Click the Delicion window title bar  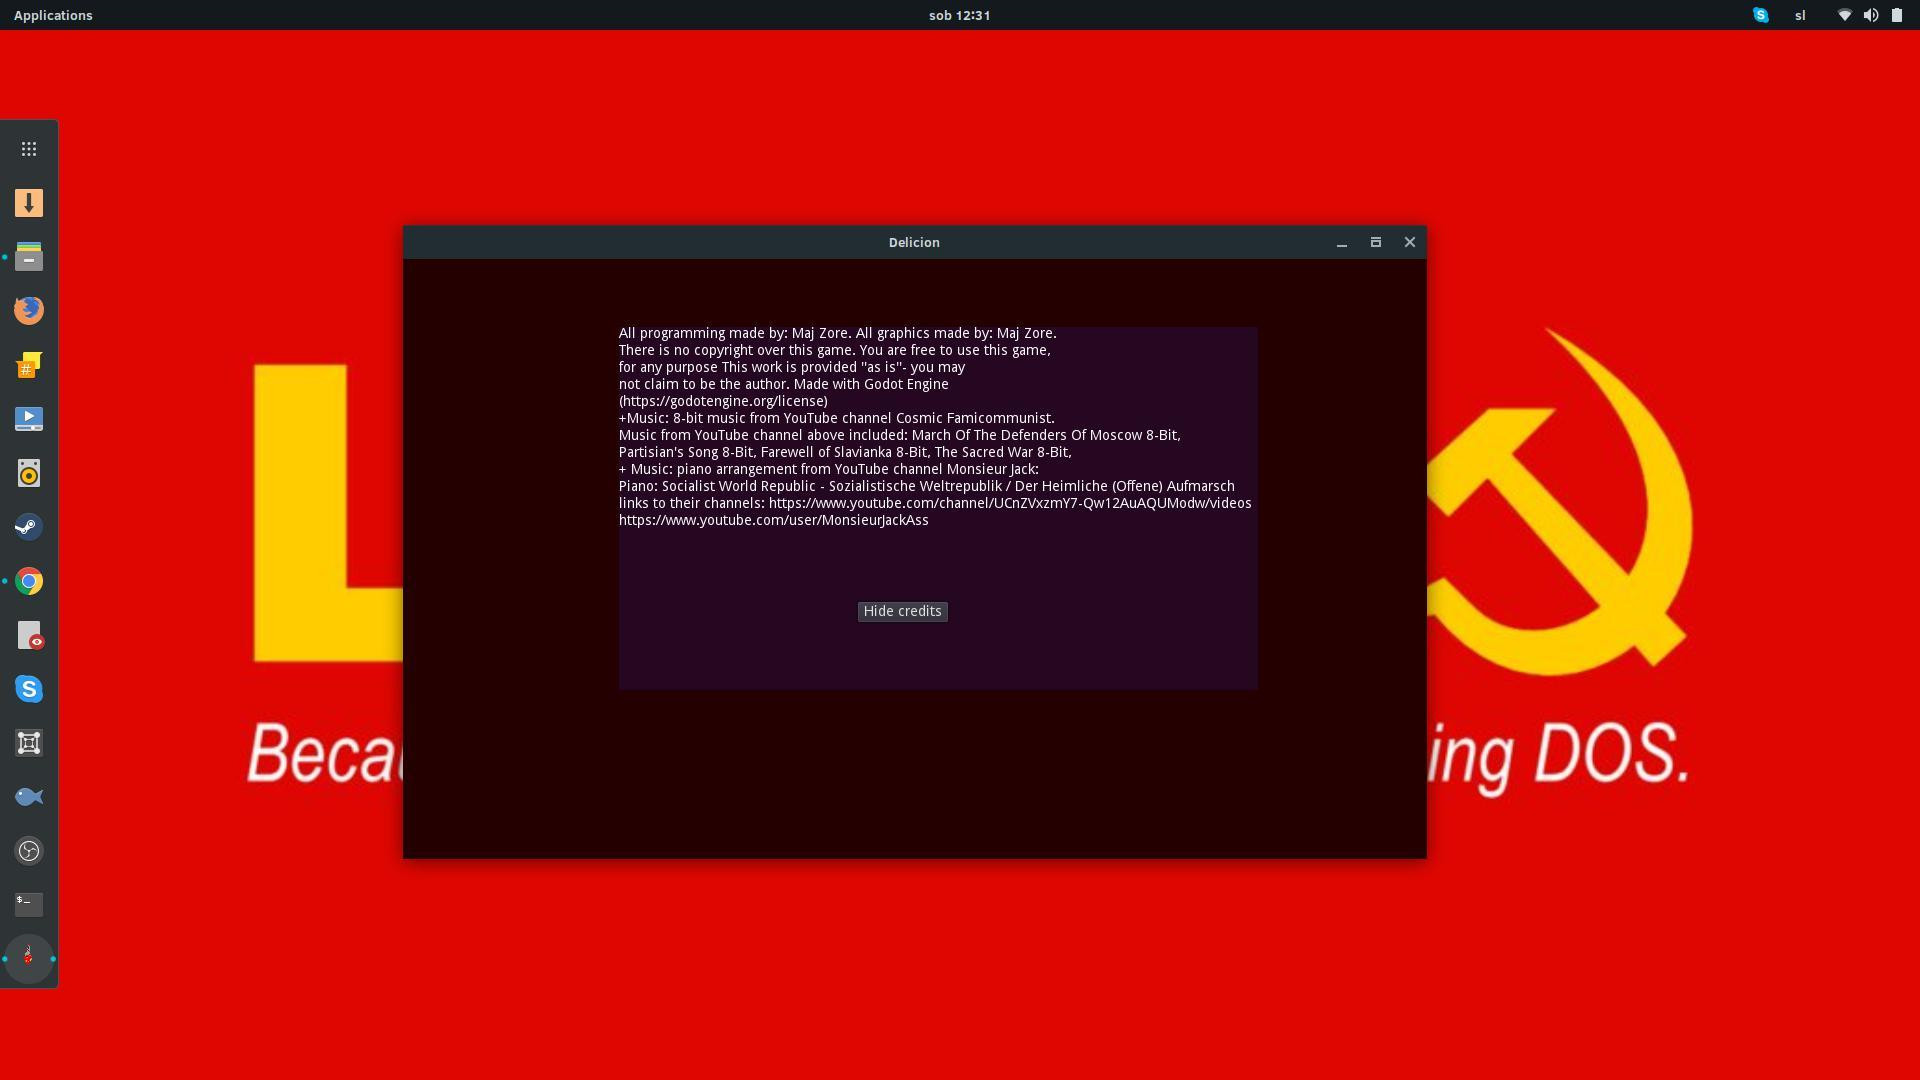click(x=914, y=242)
